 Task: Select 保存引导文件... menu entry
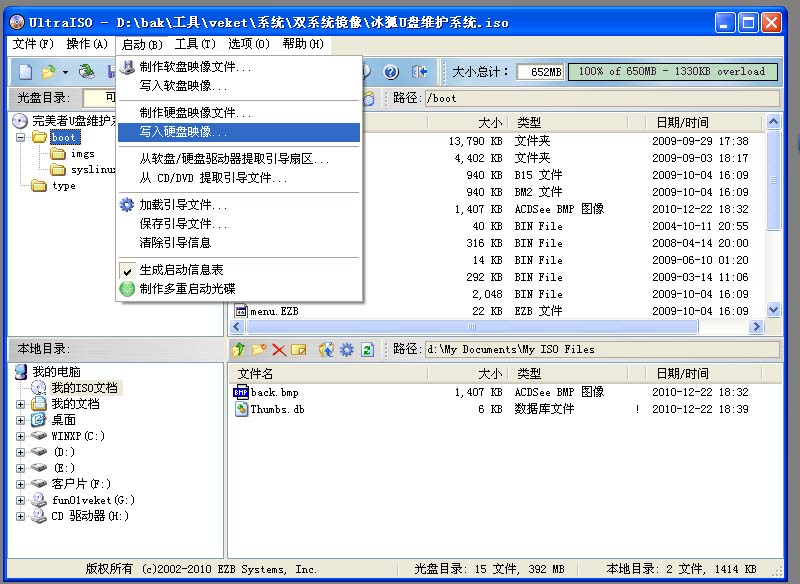239,224
